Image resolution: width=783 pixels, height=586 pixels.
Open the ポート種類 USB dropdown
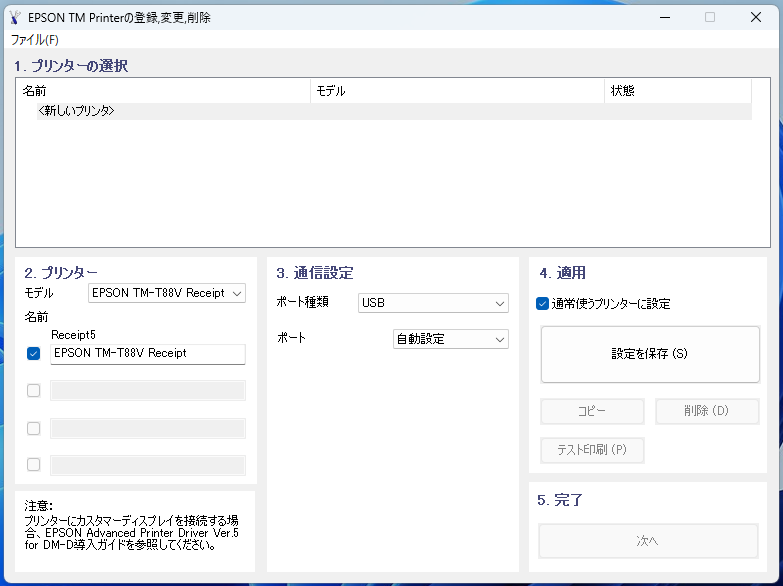pos(433,303)
